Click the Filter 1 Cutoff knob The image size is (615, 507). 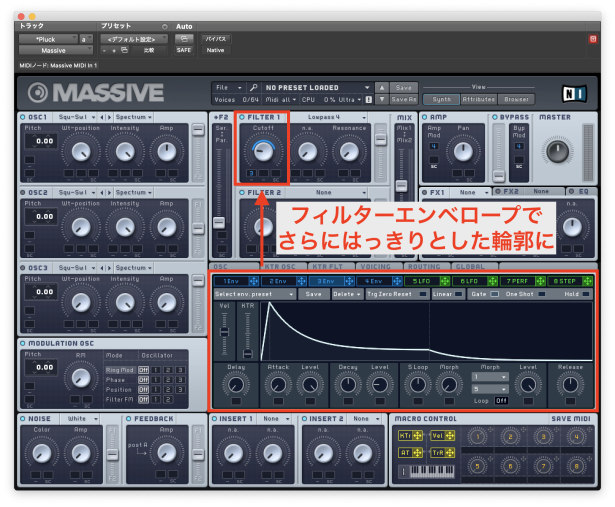click(263, 150)
